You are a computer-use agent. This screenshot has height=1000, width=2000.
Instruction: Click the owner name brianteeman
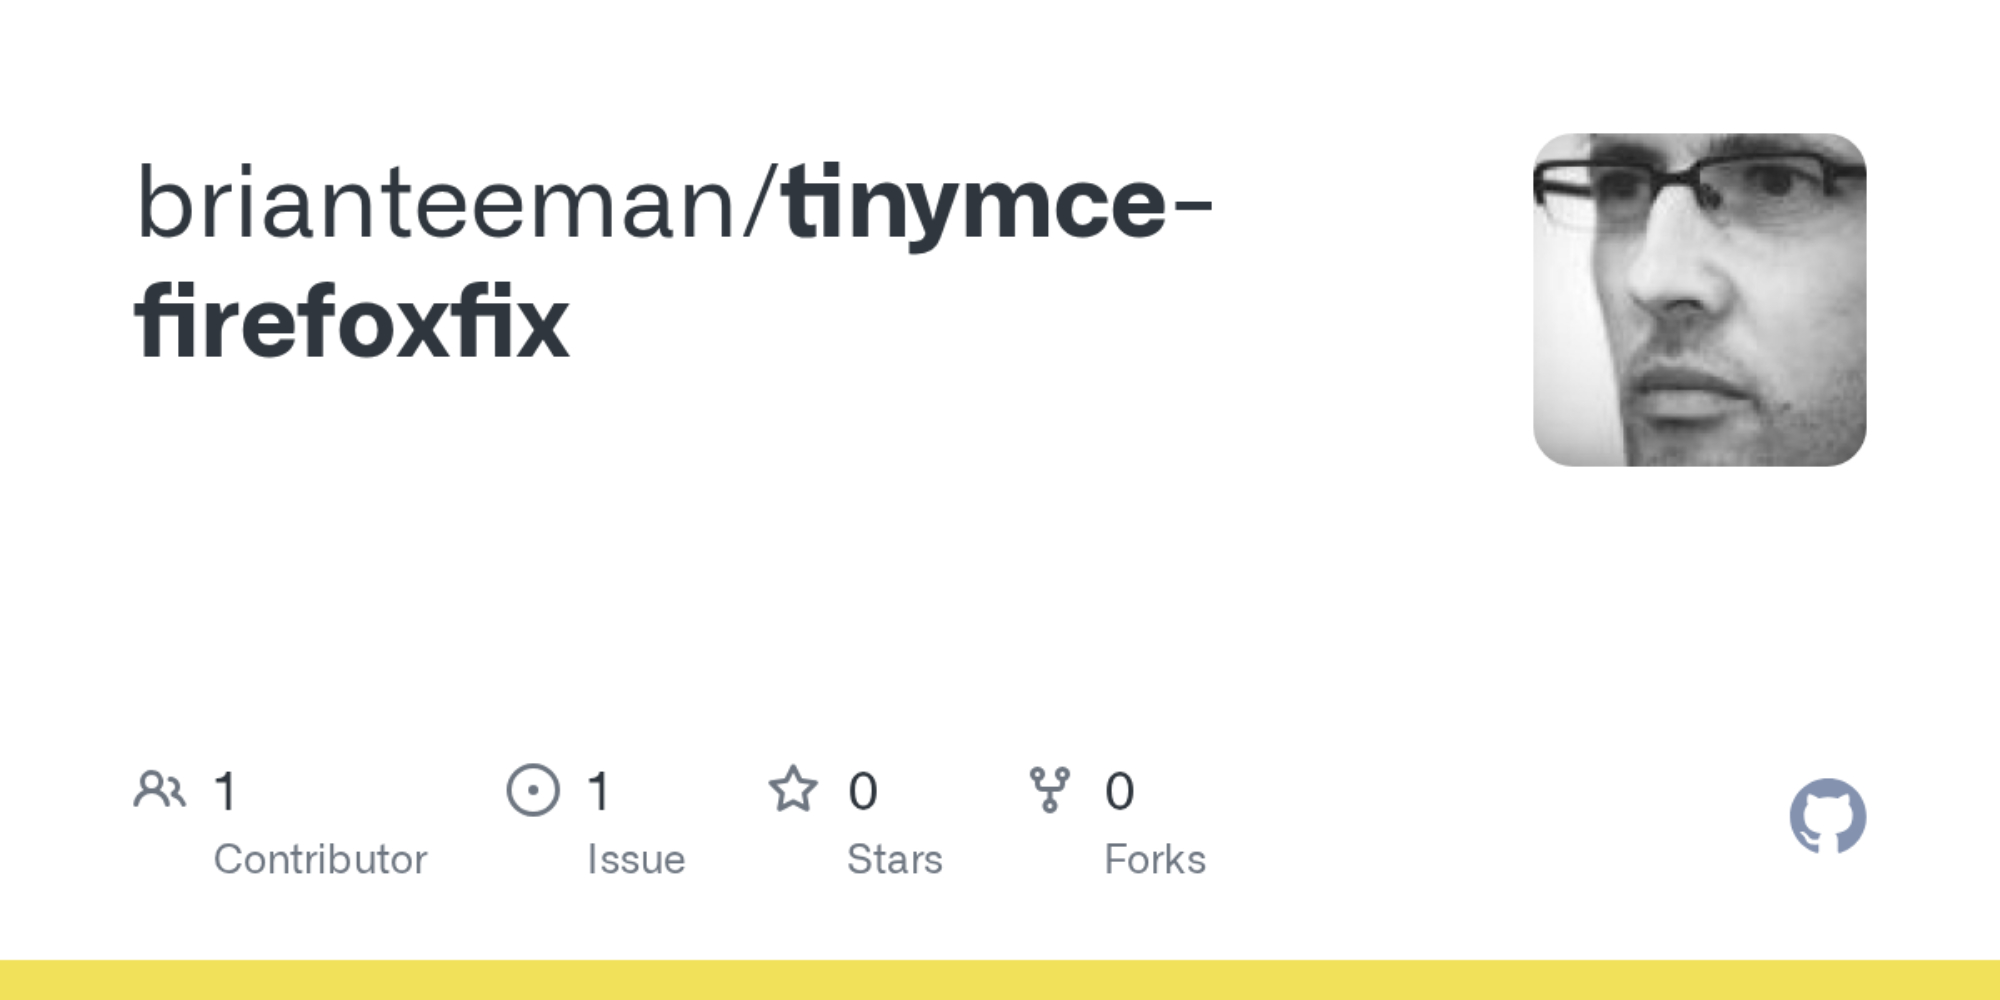(x=436, y=205)
